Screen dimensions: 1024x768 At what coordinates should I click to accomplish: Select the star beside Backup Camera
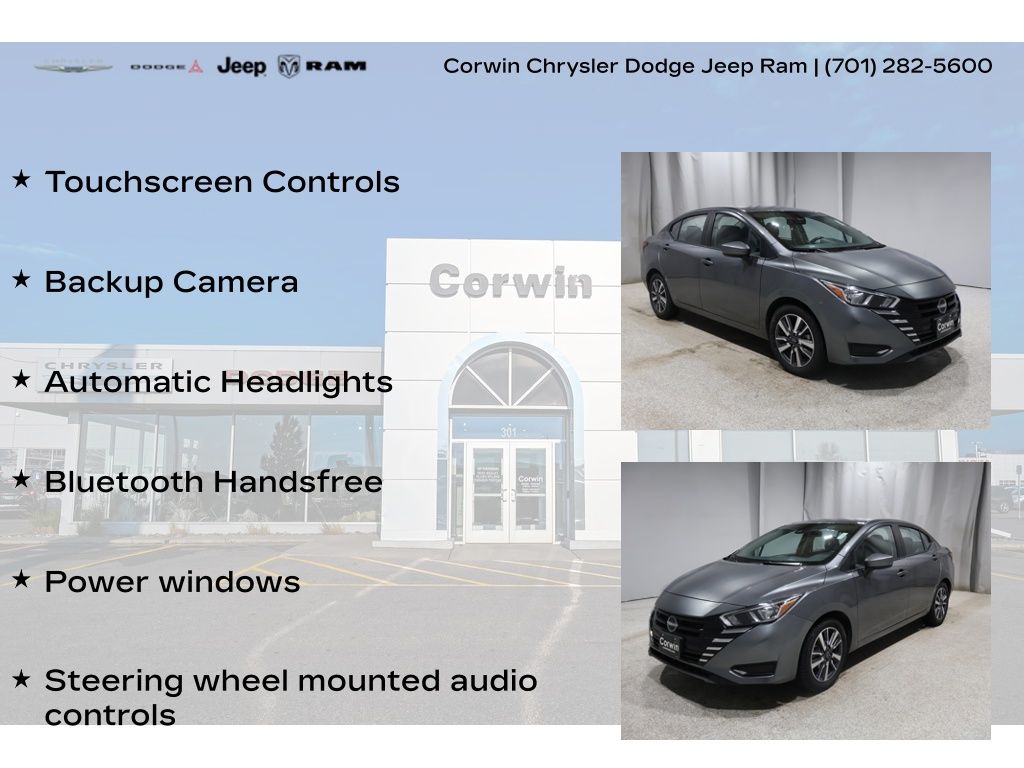point(21,281)
